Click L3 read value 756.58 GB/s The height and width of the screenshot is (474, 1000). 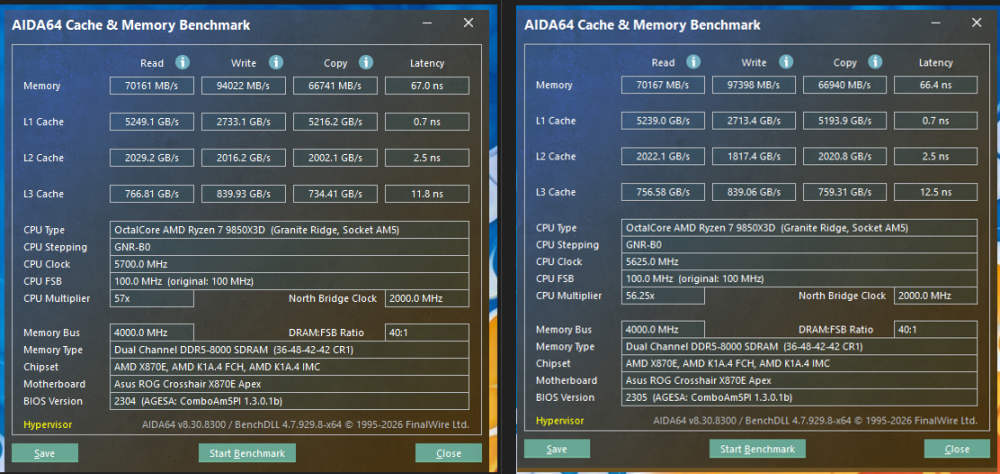[x=663, y=192]
